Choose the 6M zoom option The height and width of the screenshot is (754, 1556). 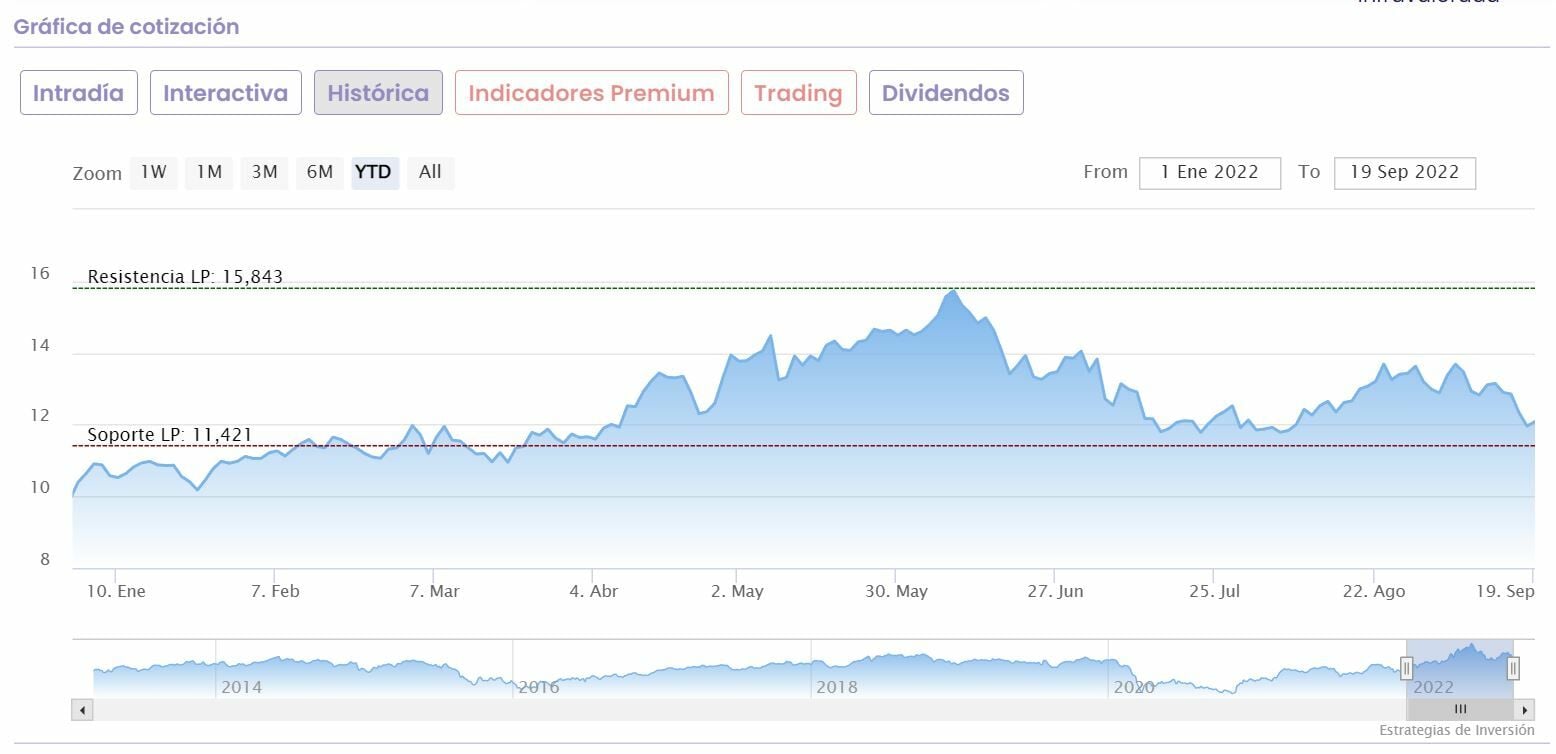tap(319, 172)
